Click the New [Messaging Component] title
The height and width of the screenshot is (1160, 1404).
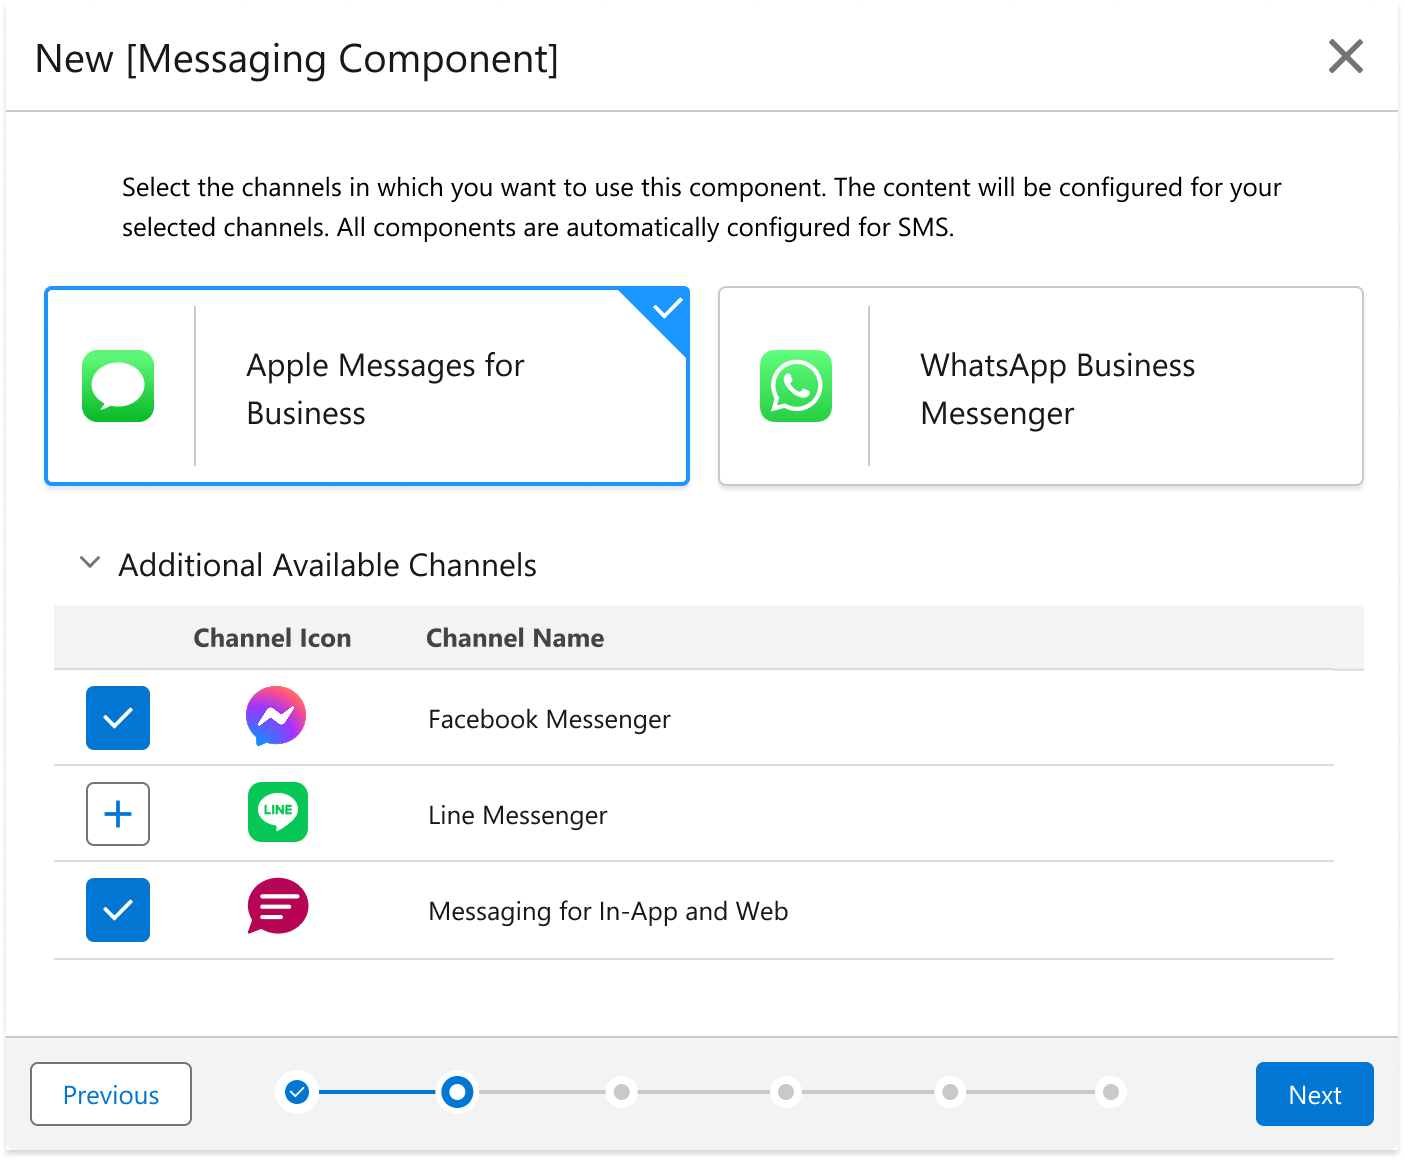coord(297,59)
